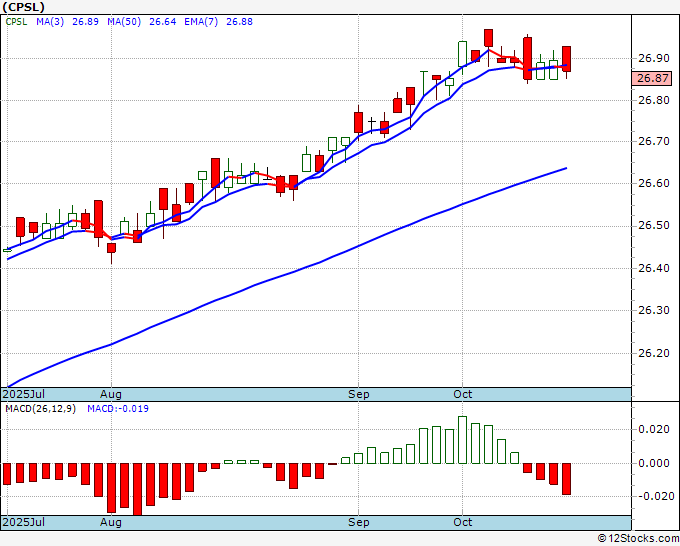Screen dimensions: 680x546
Task: Click the Aug label on price chart axis
Action: 111,394
